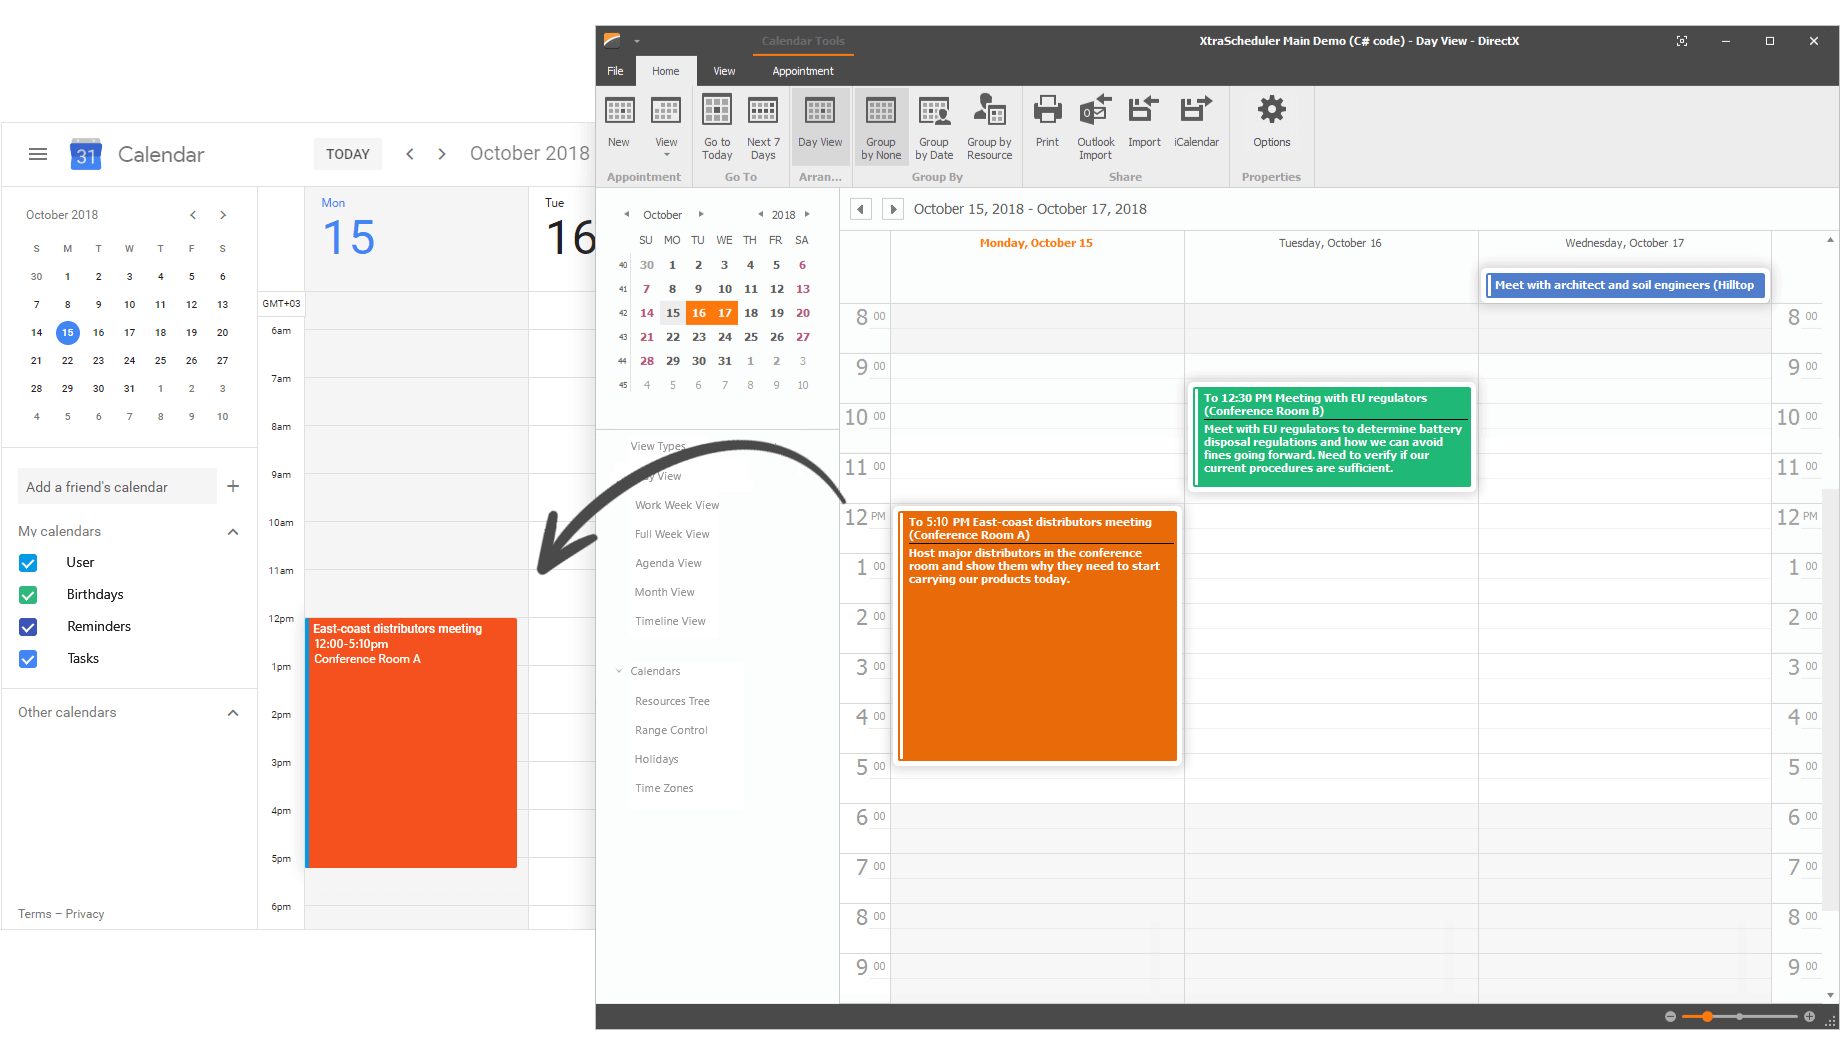Viewport: 1840px width, 1056px height.
Task: Toggle the Birthdays calendar checkbox
Action: pyautogui.click(x=28, y=595)
